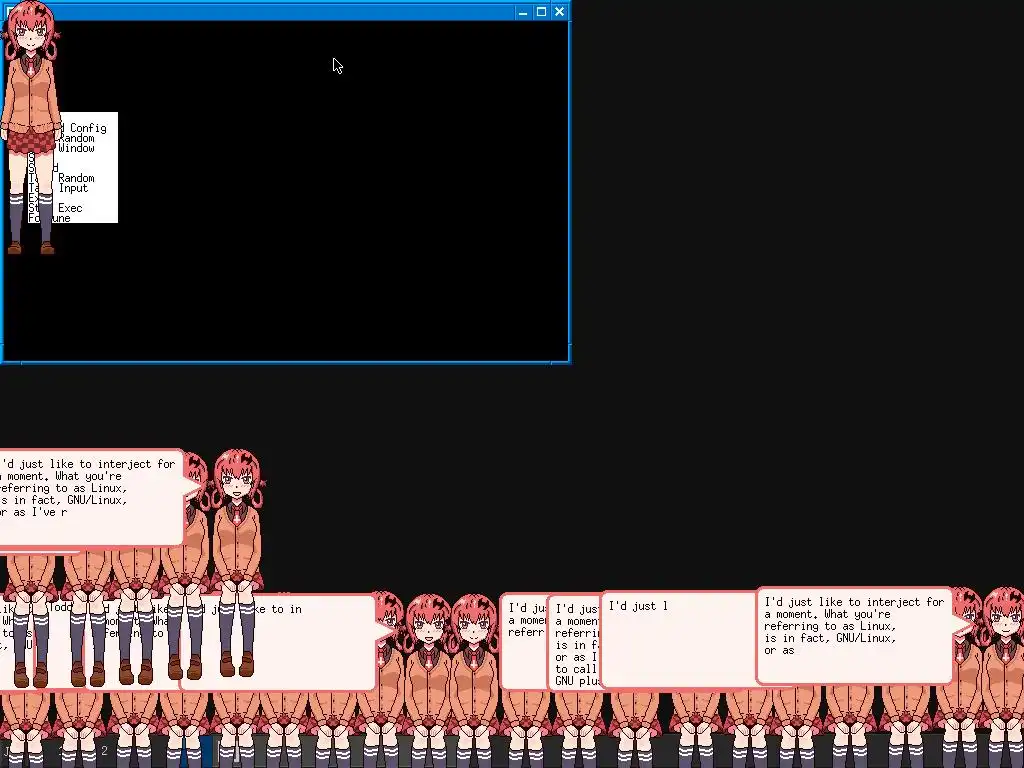Click the speech balloon ending with "or as I've r"
This screenshot has height=768, width=1024.
point(91,497)
